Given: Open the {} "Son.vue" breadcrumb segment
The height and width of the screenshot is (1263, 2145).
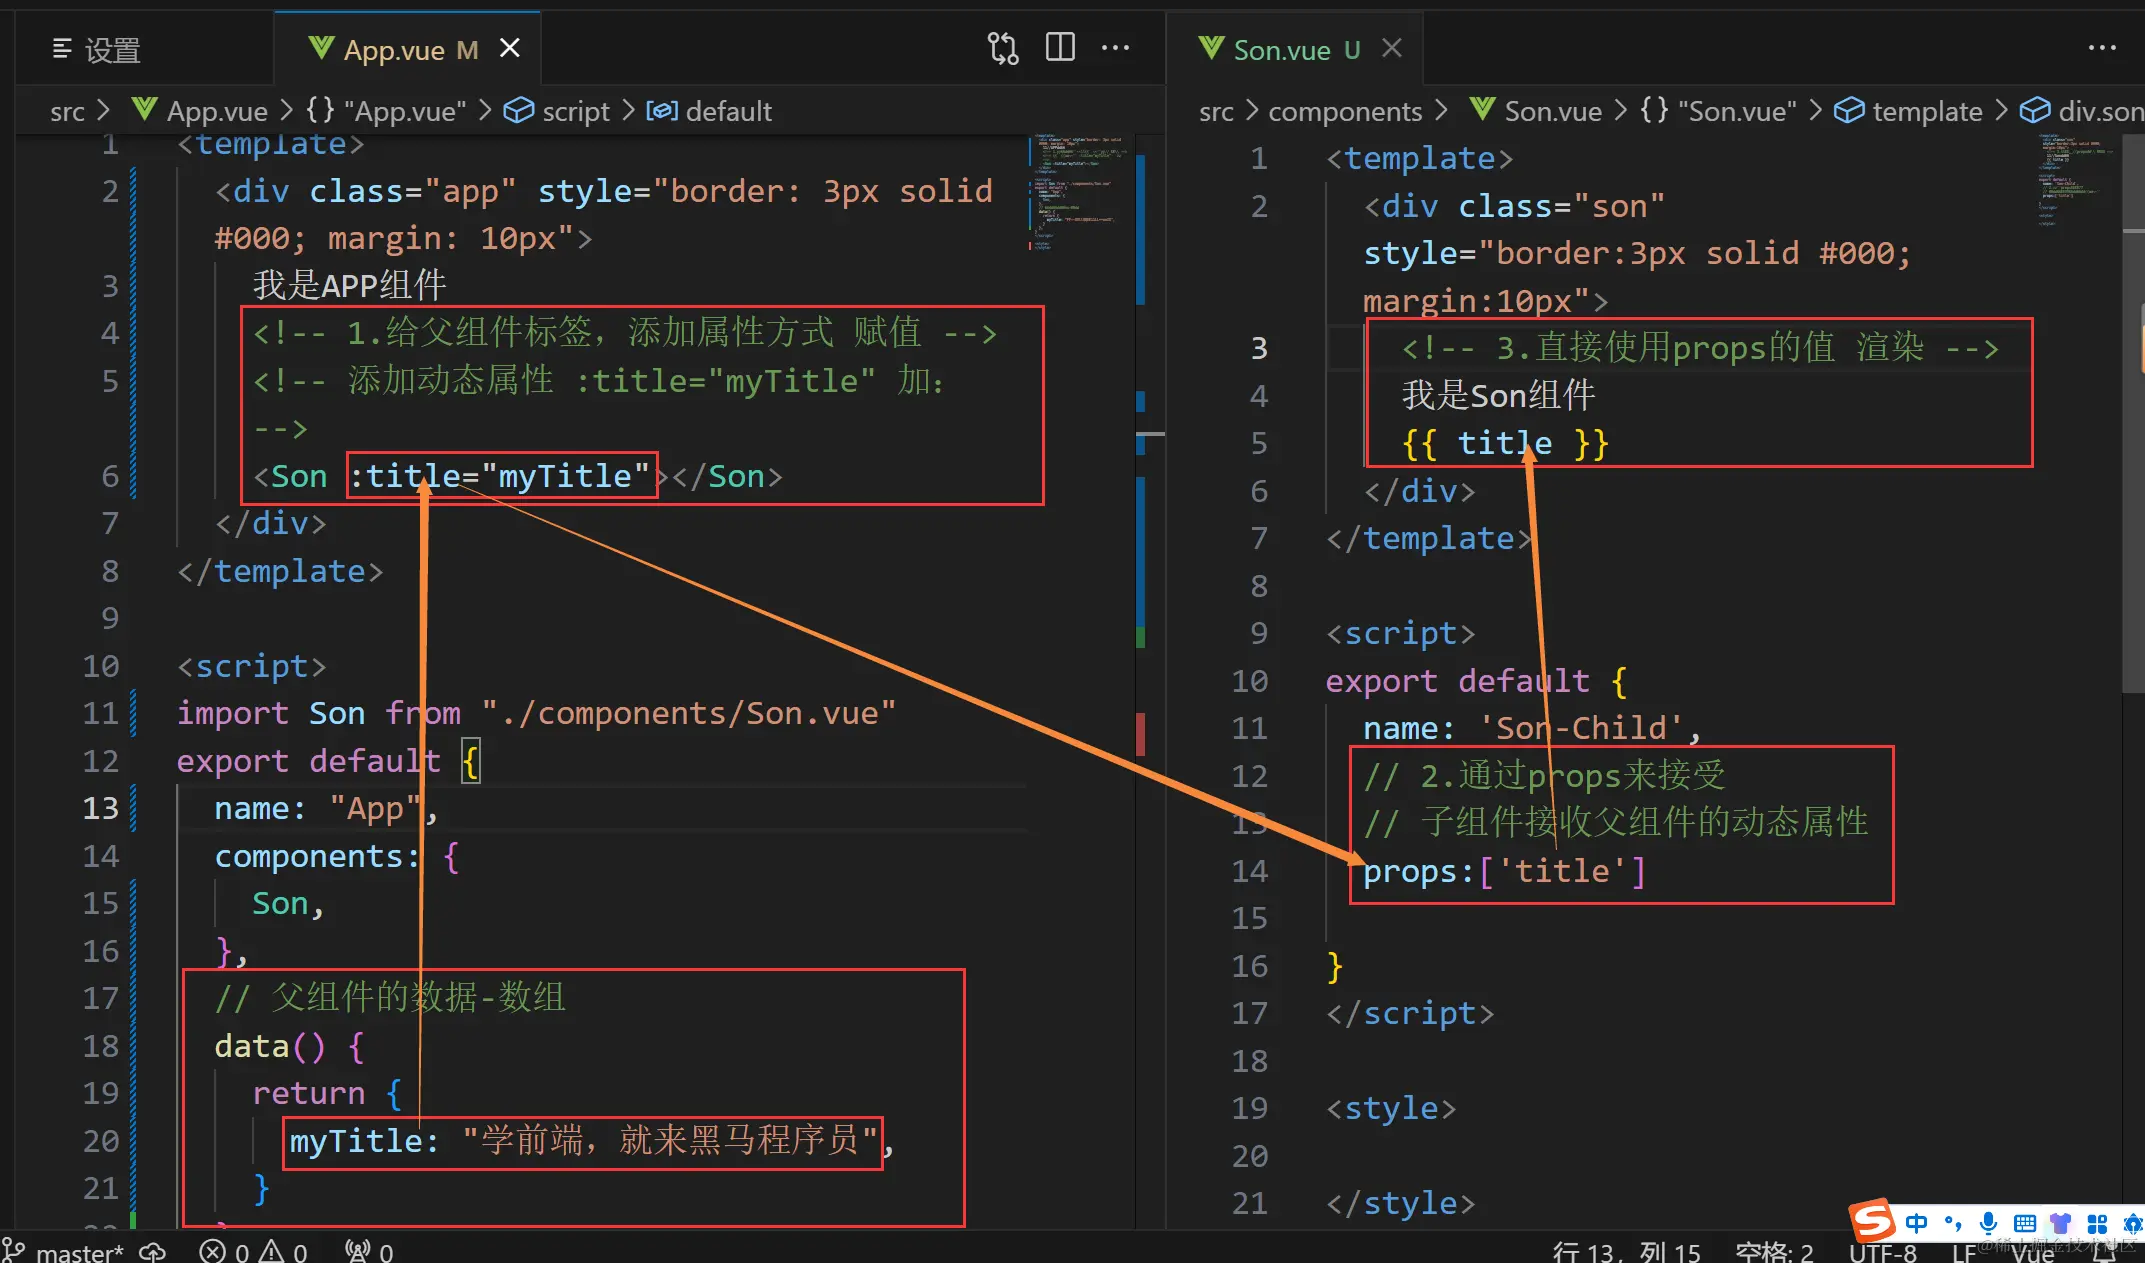Looking at the screenshot, I should tap(1720, 111).
